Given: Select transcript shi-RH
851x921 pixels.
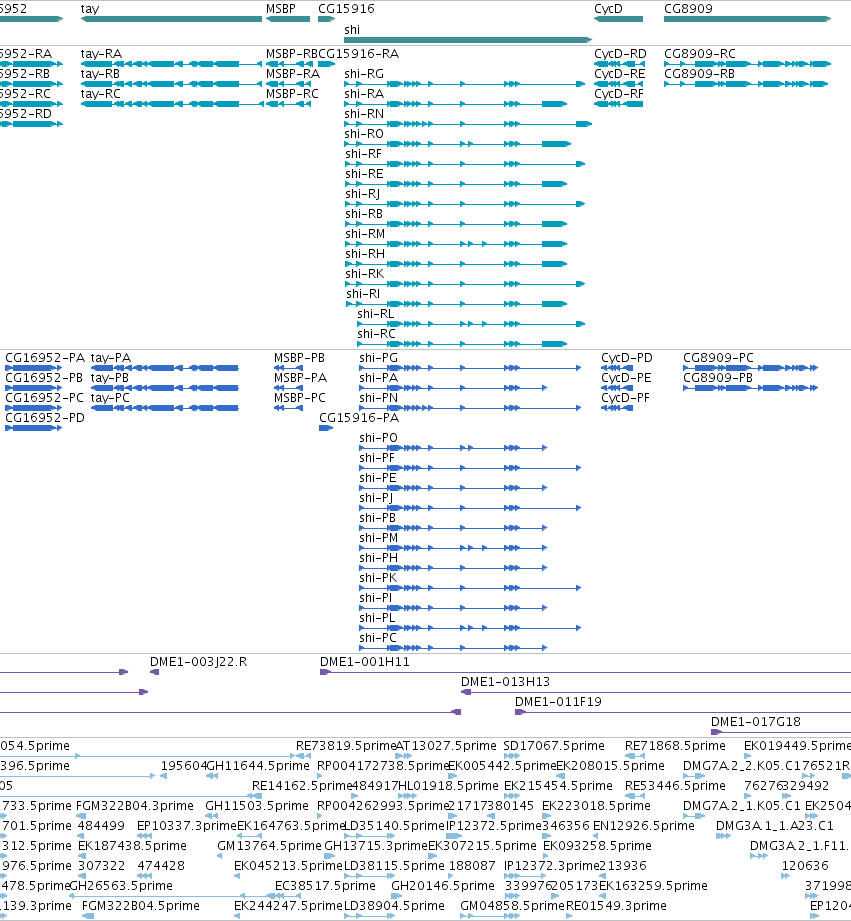Looking at the screenshot, I should (365, 254).
